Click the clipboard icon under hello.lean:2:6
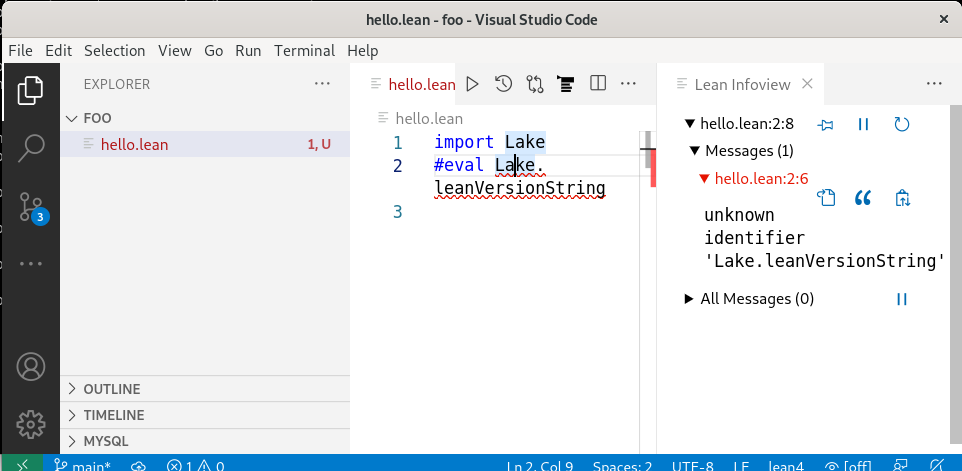 [902, 197]
